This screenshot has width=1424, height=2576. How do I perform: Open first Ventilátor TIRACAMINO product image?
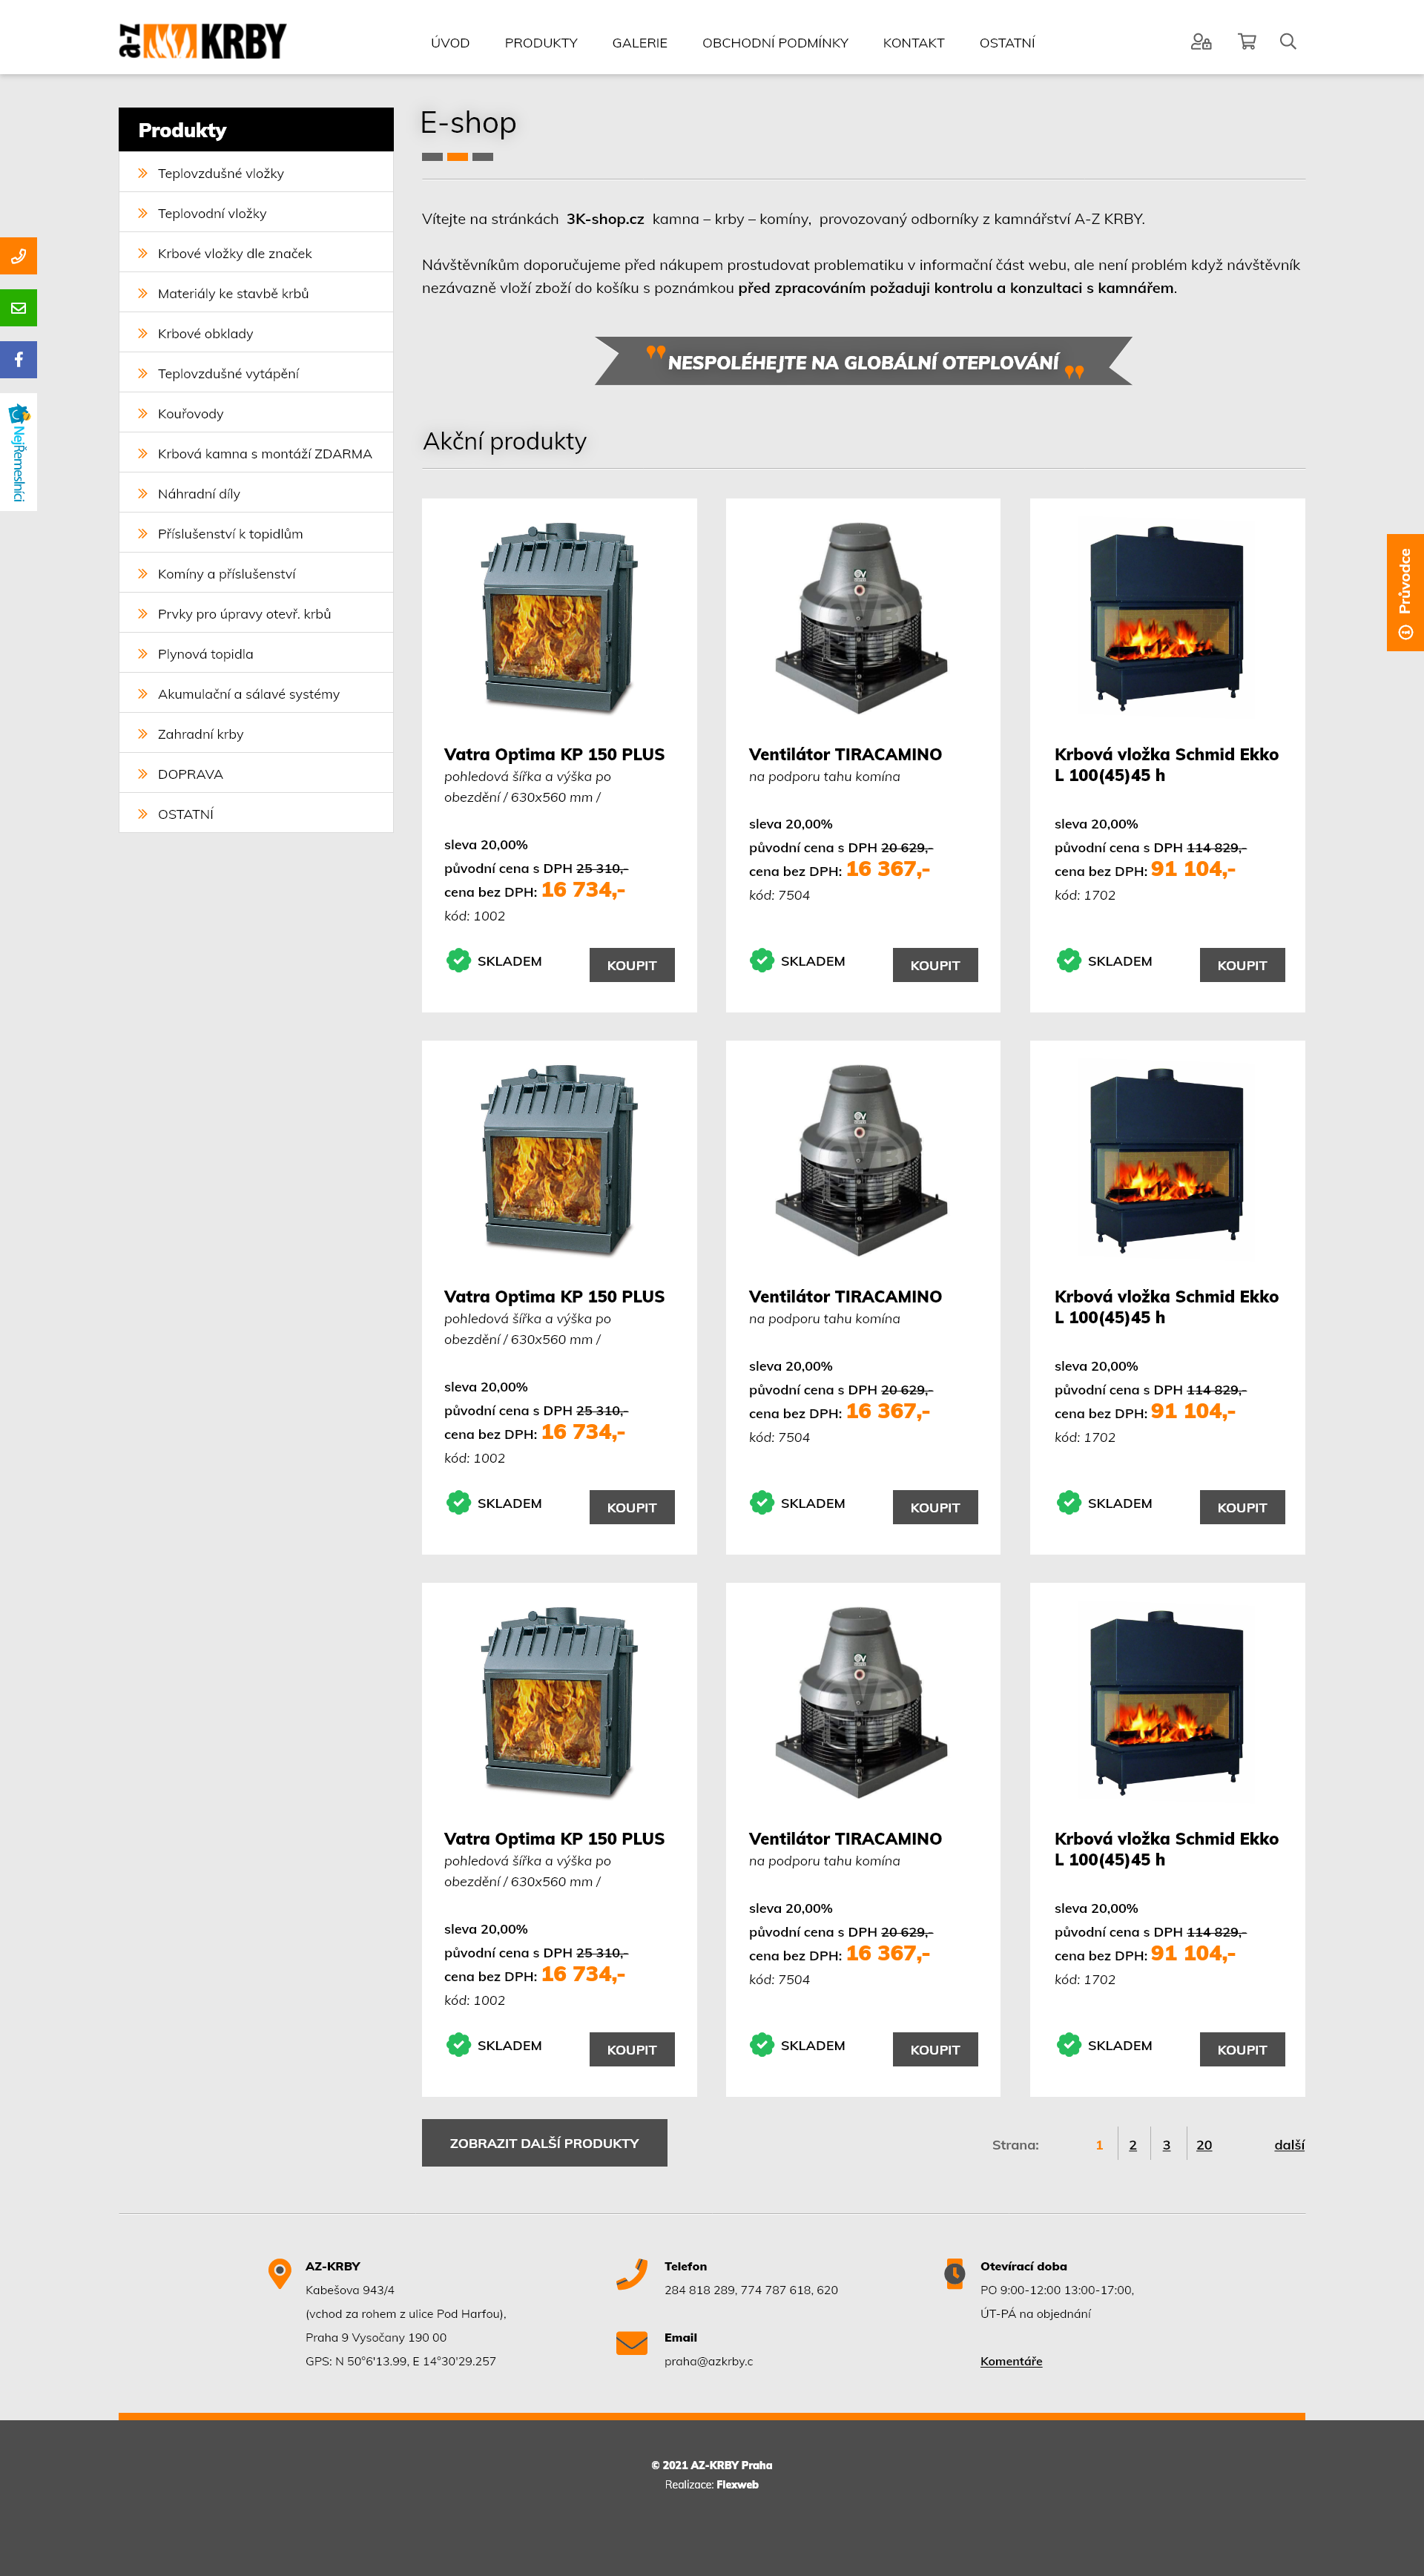click(x=862, y=617)
